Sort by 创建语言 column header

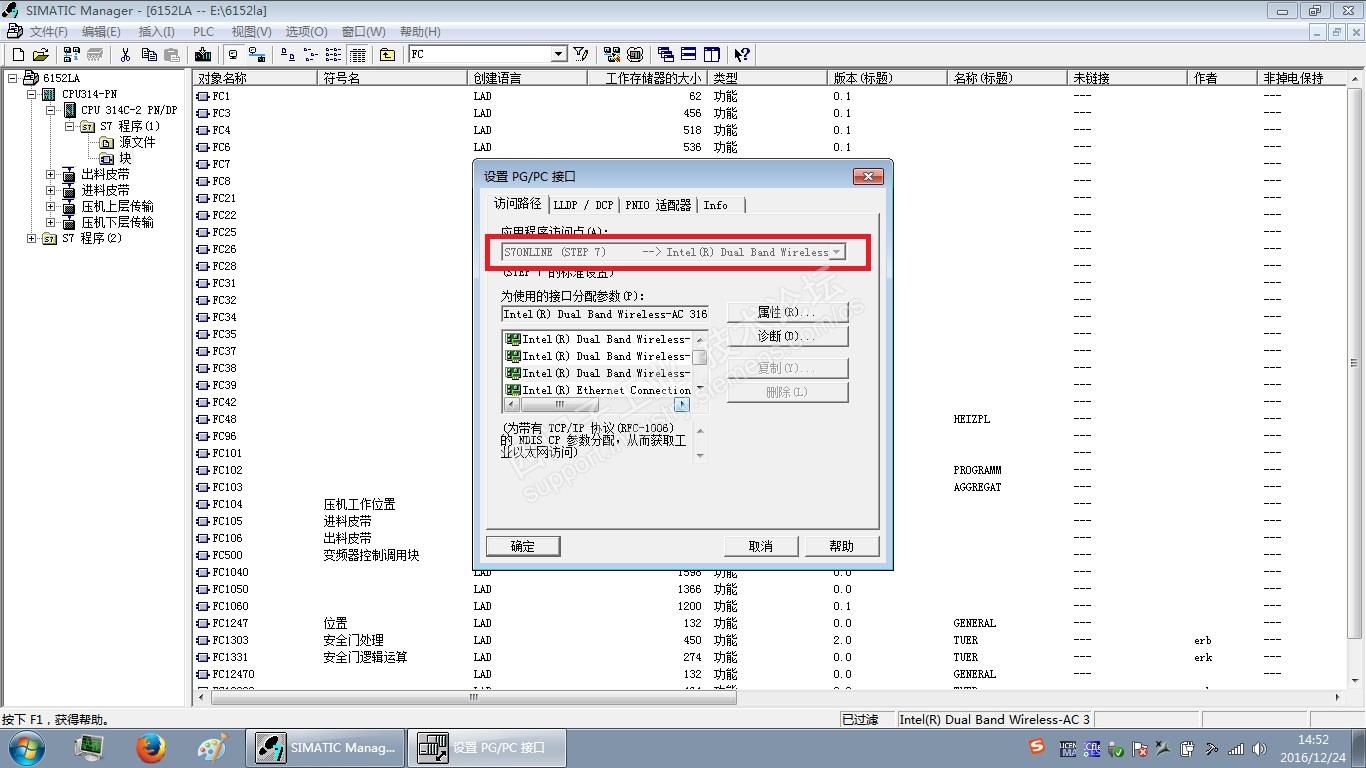pos(527,78)
